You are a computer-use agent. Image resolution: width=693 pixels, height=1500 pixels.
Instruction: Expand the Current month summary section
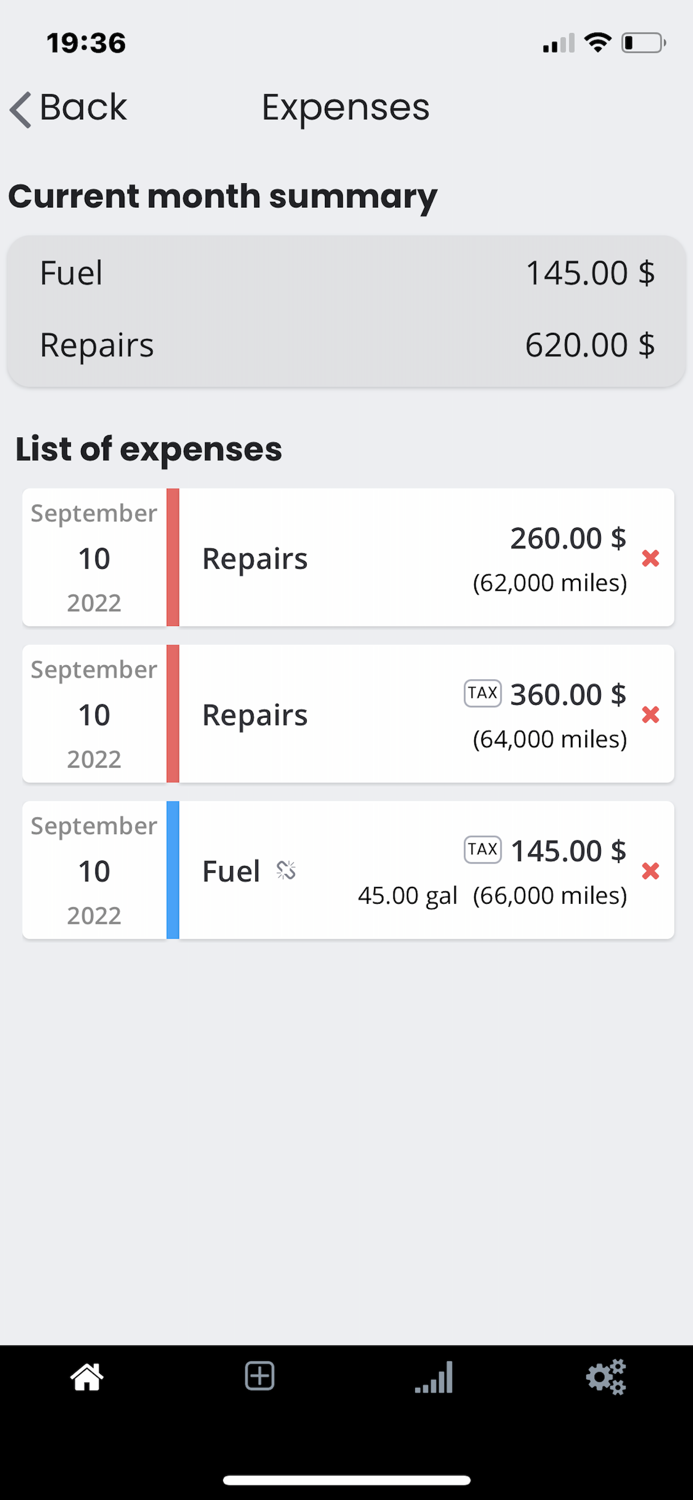click(222, 196)
